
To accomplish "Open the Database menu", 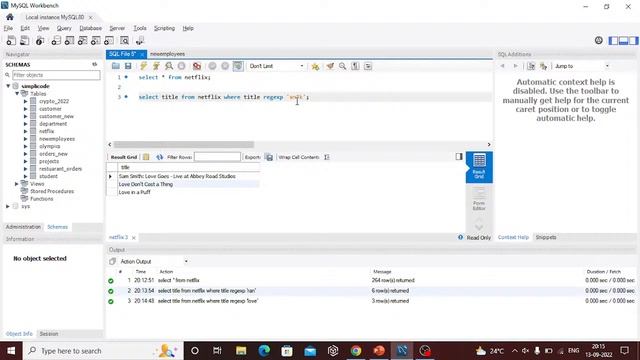I will (x=91, y=28).
